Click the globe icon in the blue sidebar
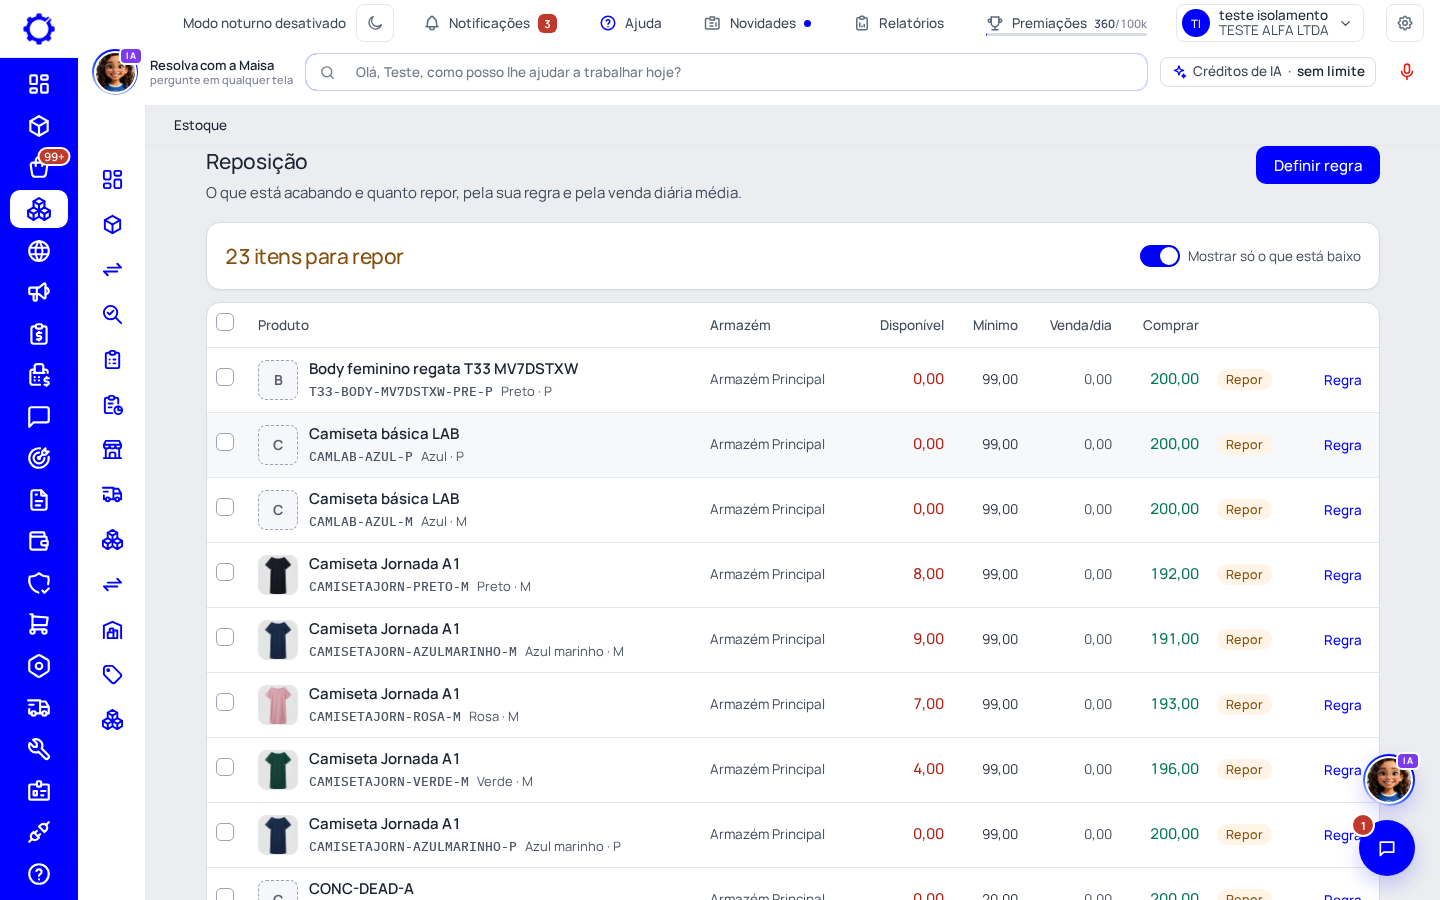This screenshot has width=1440, height=900. (x=39, y=251)
